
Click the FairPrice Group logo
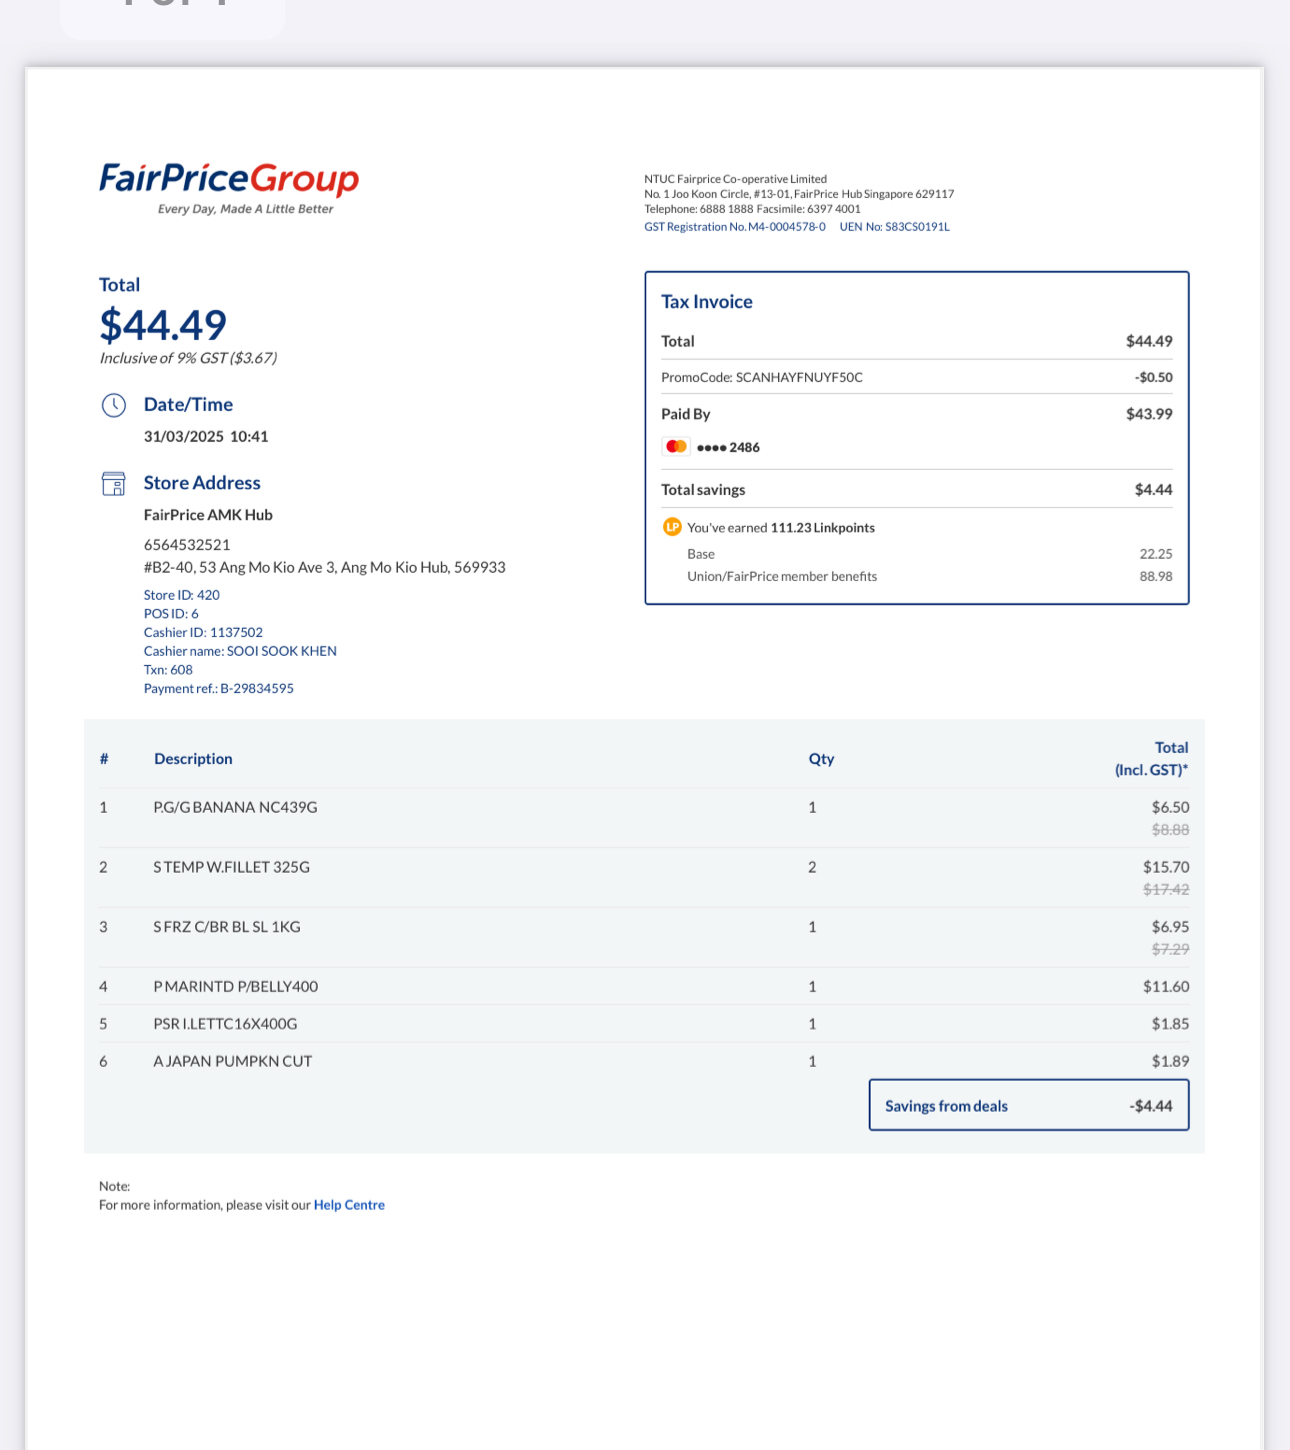point(229,187)
